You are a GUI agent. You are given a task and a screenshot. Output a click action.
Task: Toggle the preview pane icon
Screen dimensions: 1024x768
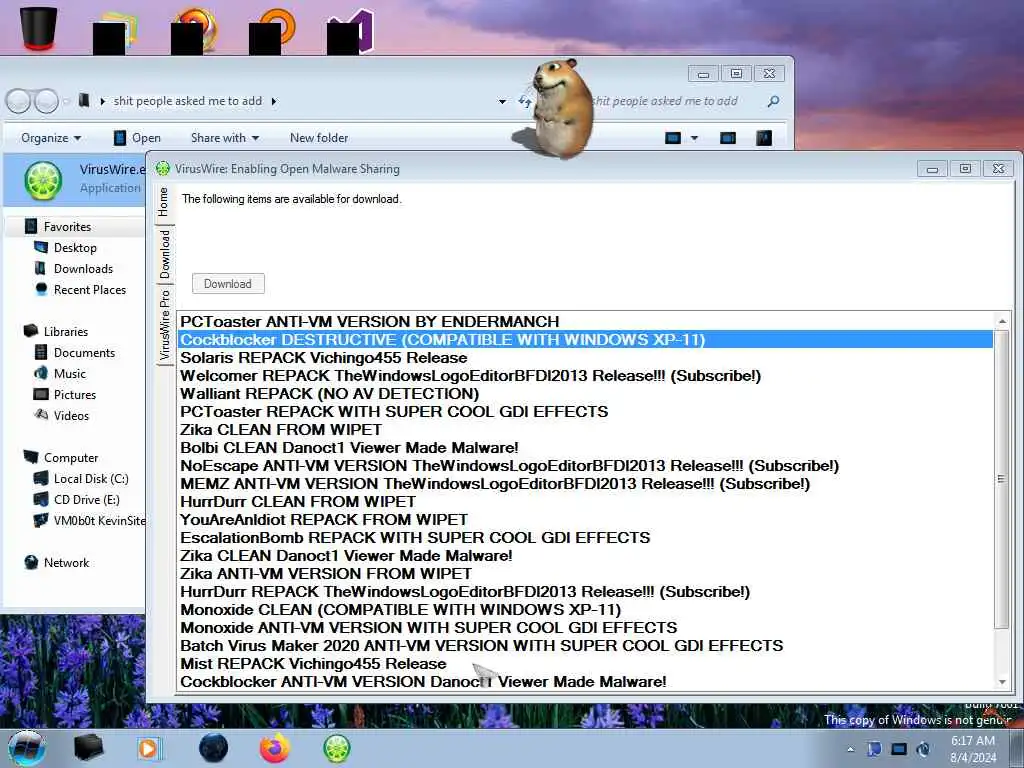[728, 138]
